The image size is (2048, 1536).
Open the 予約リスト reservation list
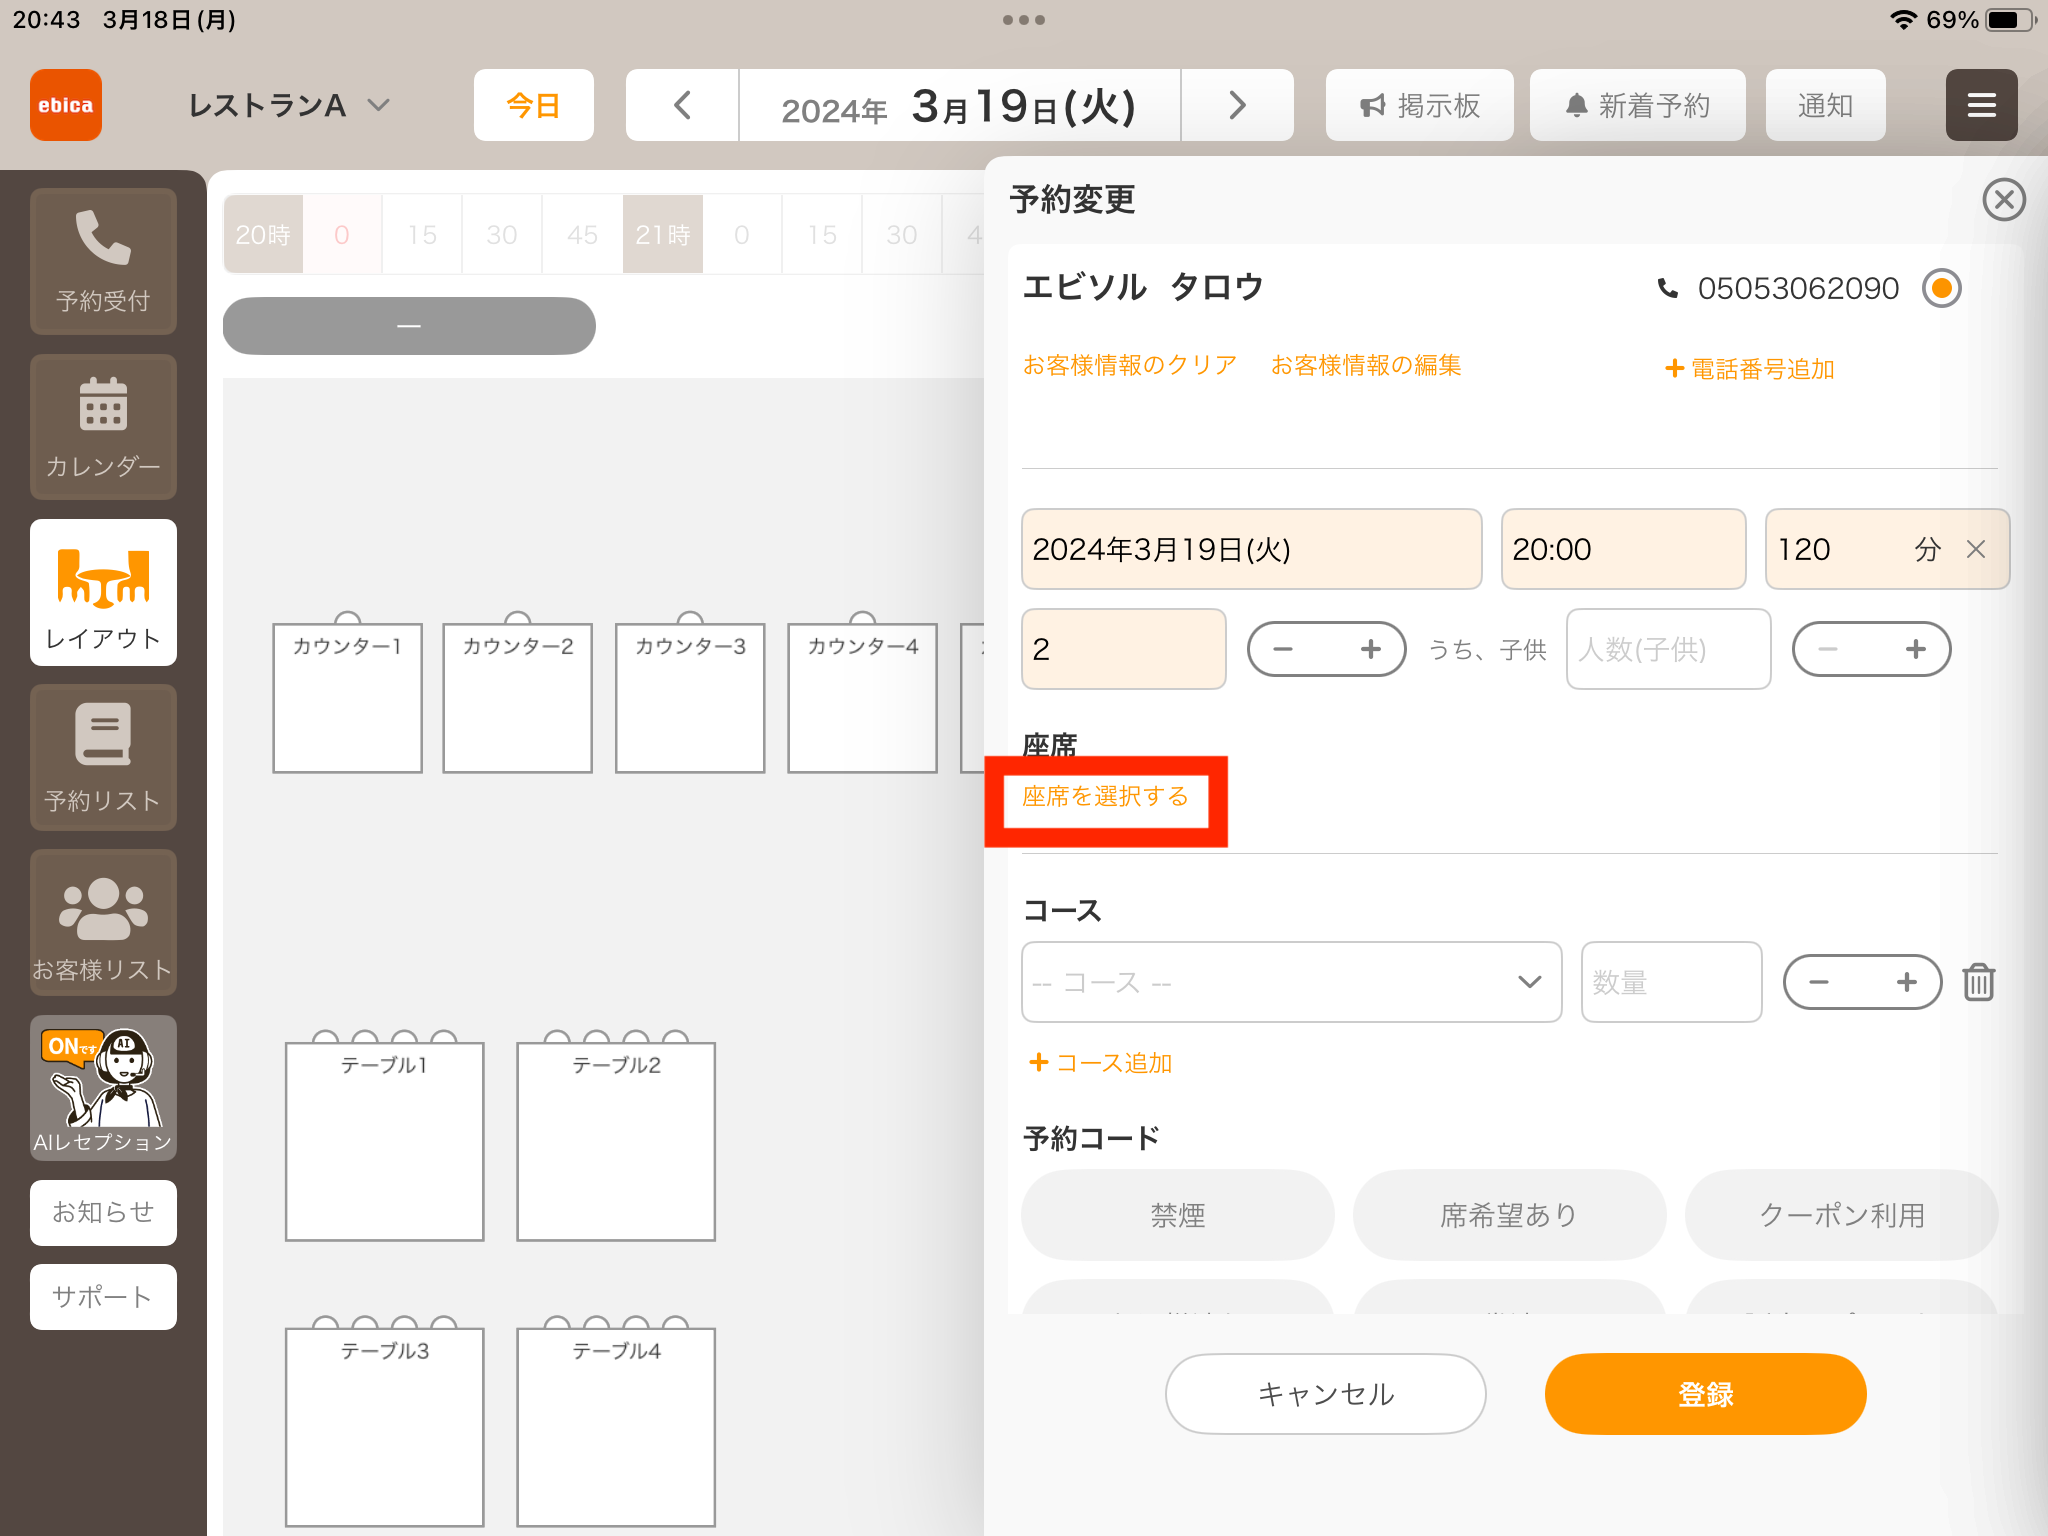tap(103, 757)
